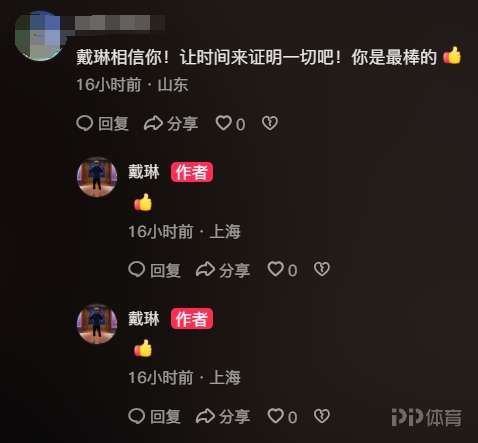Dislike the top comment with broken heart
The height and width of the screenshot is (443, 478).
(x=270, y=123)
